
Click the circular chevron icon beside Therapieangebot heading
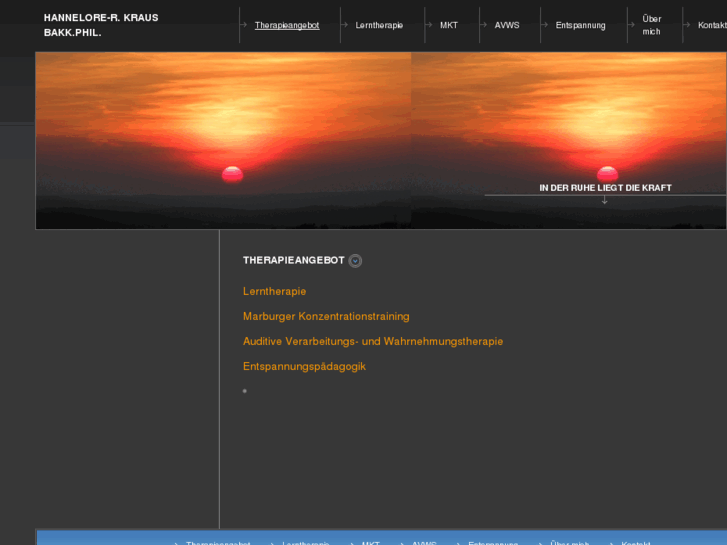point(355,261)
